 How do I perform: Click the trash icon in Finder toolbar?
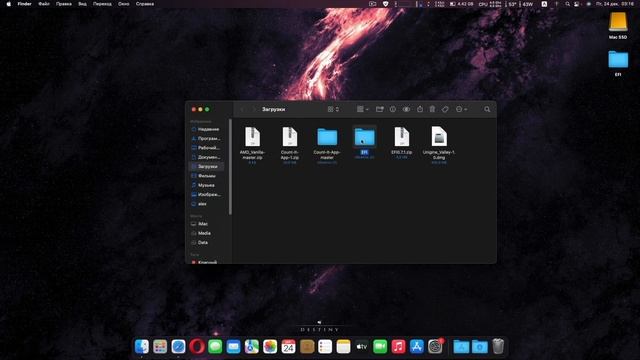point(432,109)
